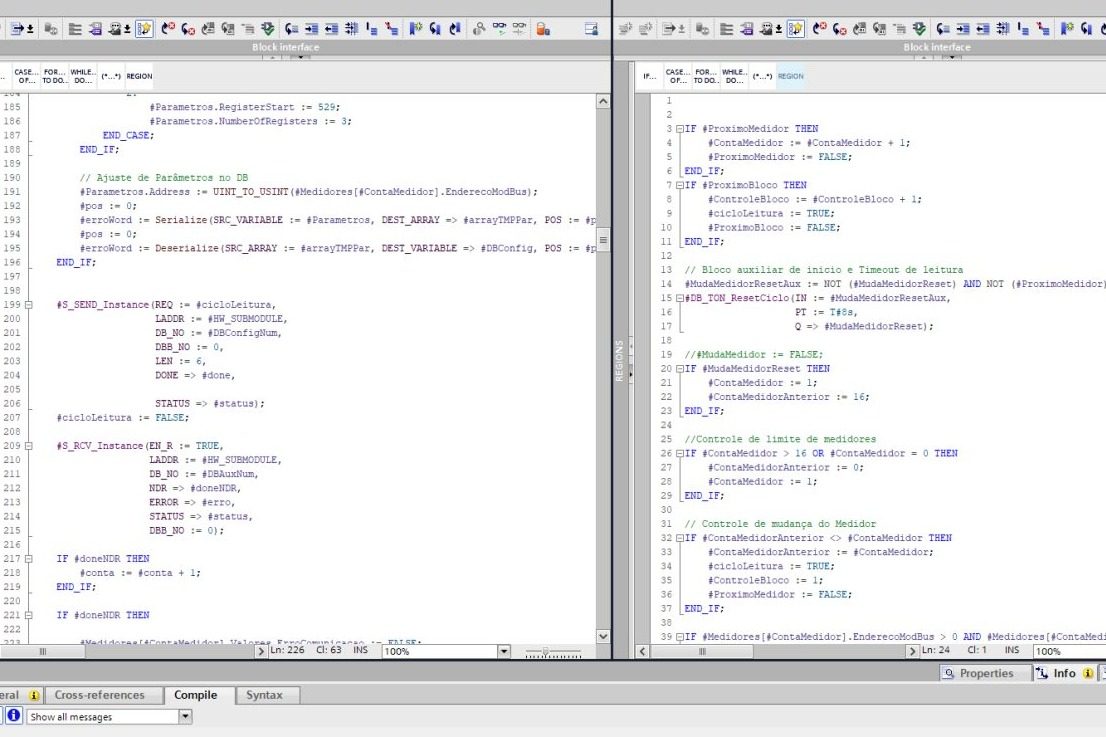Click the left editor vertical scrollbar thumb
The width and height of the screenshot is (1106, 737).
[603, 240]
